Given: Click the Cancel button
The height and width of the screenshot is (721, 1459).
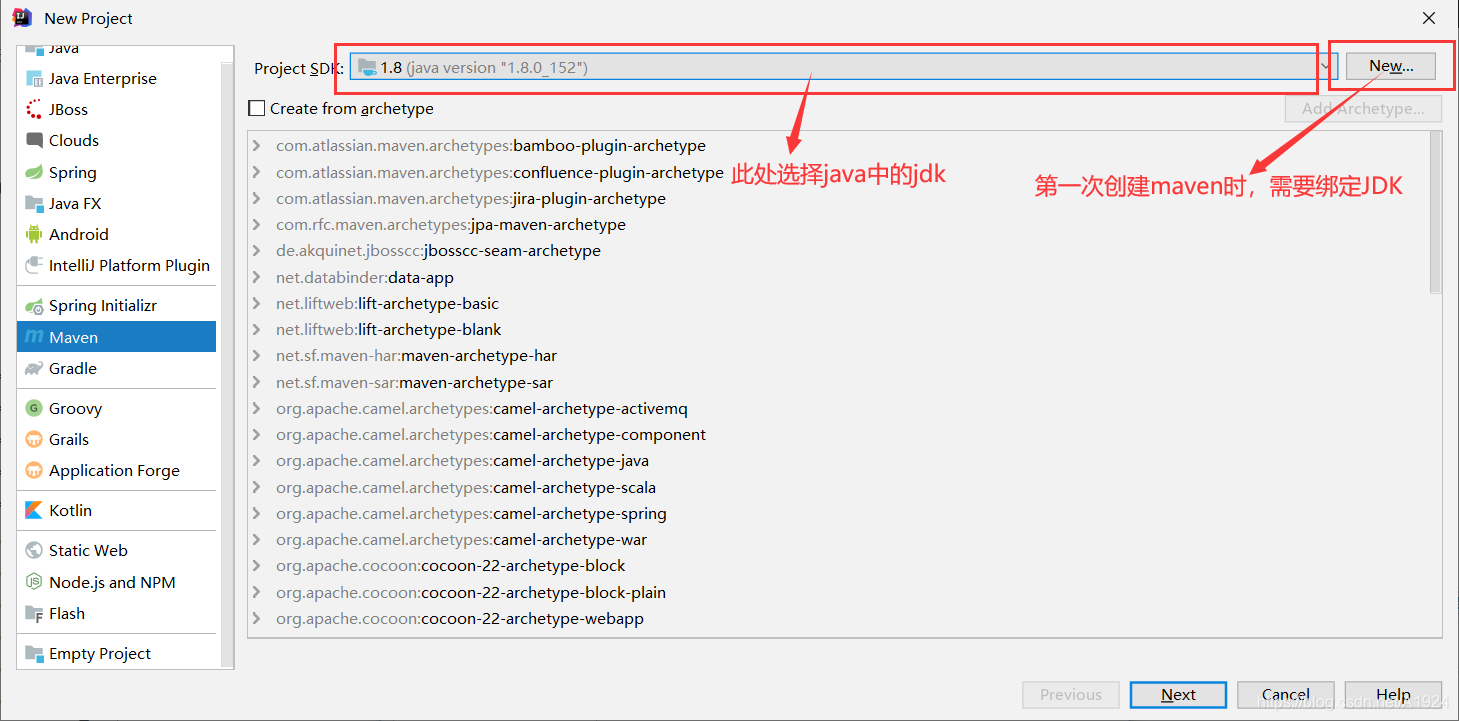Looking at the screenshot, I should (x=1286, y=695).
